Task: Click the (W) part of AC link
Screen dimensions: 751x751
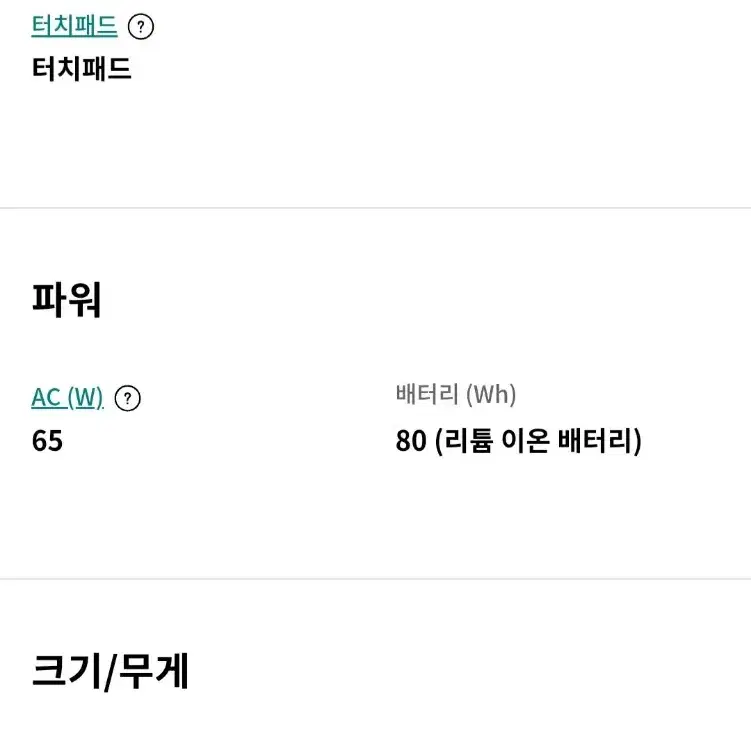Action: pyautogui.click(x=85, y=398)
